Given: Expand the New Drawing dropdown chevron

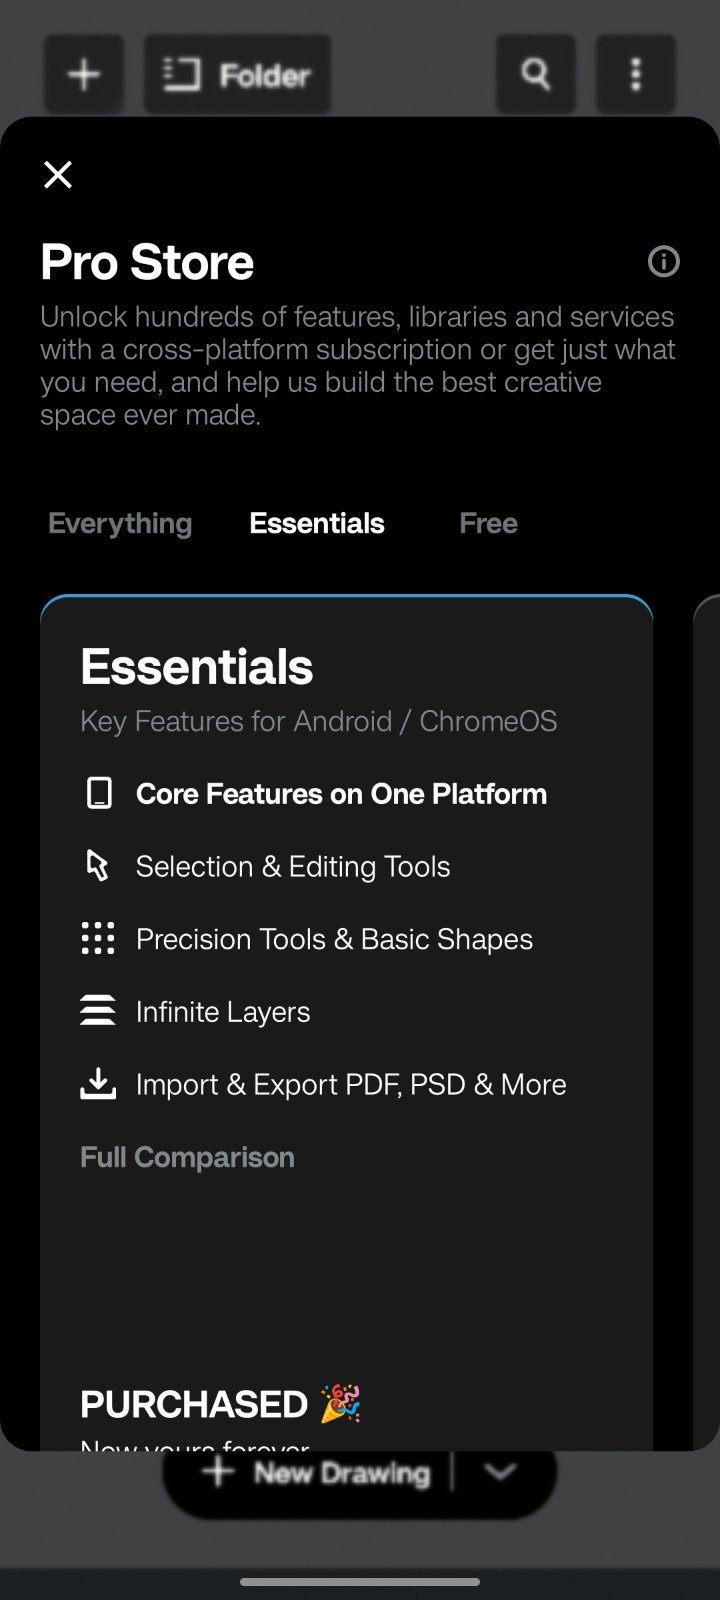Looking at the screenshot, I should point(500,1473).
